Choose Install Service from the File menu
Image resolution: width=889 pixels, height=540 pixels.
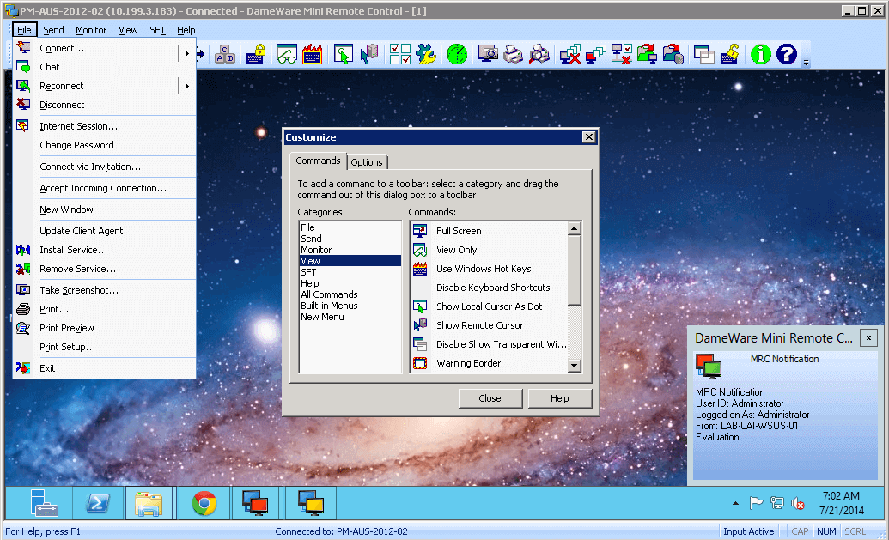[104, 250]
